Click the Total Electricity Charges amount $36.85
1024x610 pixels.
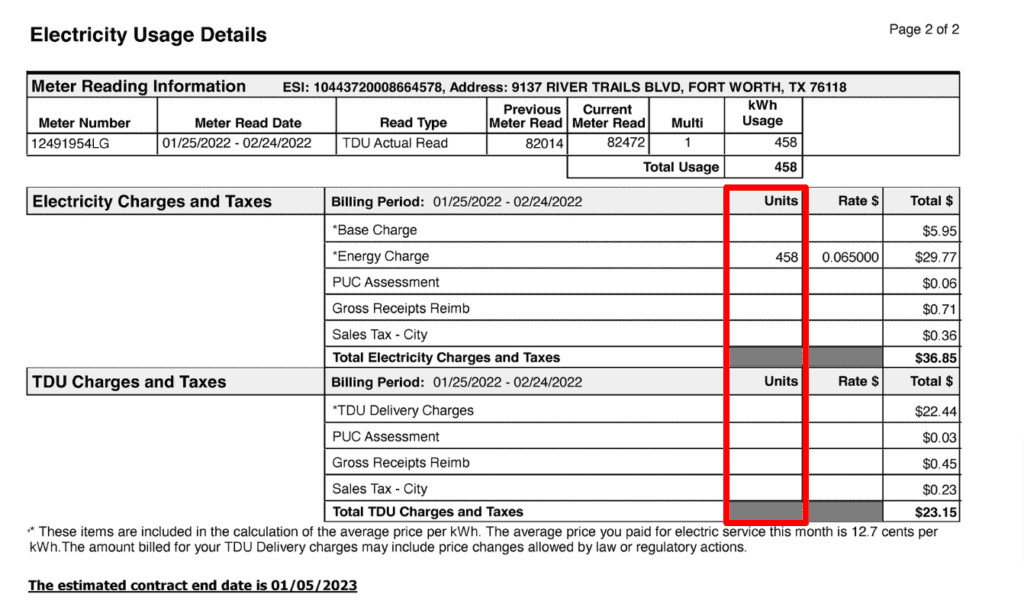click(x=935, y=357)
